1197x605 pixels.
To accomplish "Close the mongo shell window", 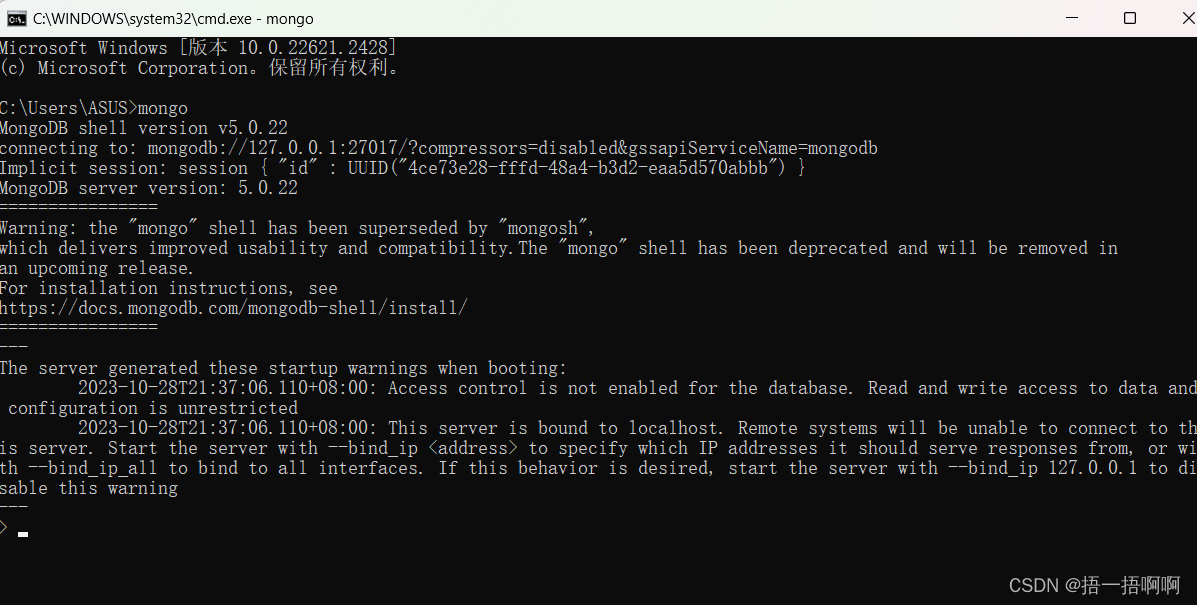I will click(1186, 18).
